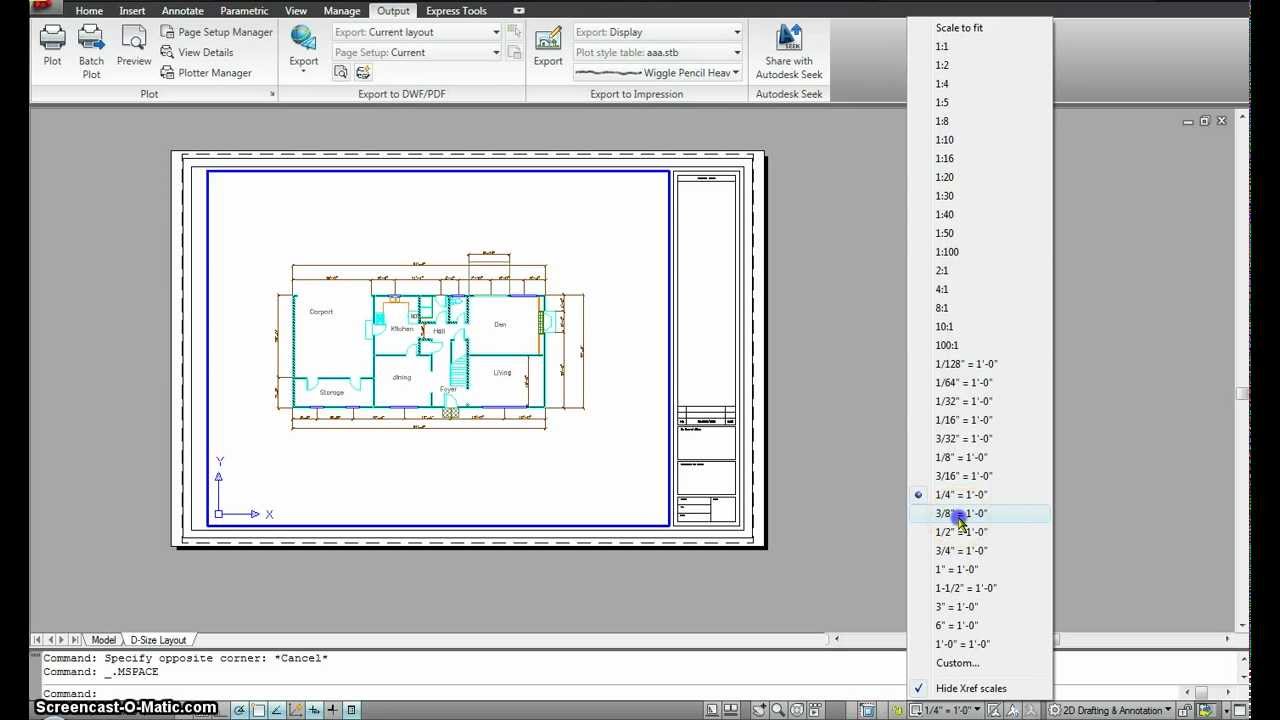The image size is (1280, 720).
Task: Open Plotter Manager
Action: [206, 73]
